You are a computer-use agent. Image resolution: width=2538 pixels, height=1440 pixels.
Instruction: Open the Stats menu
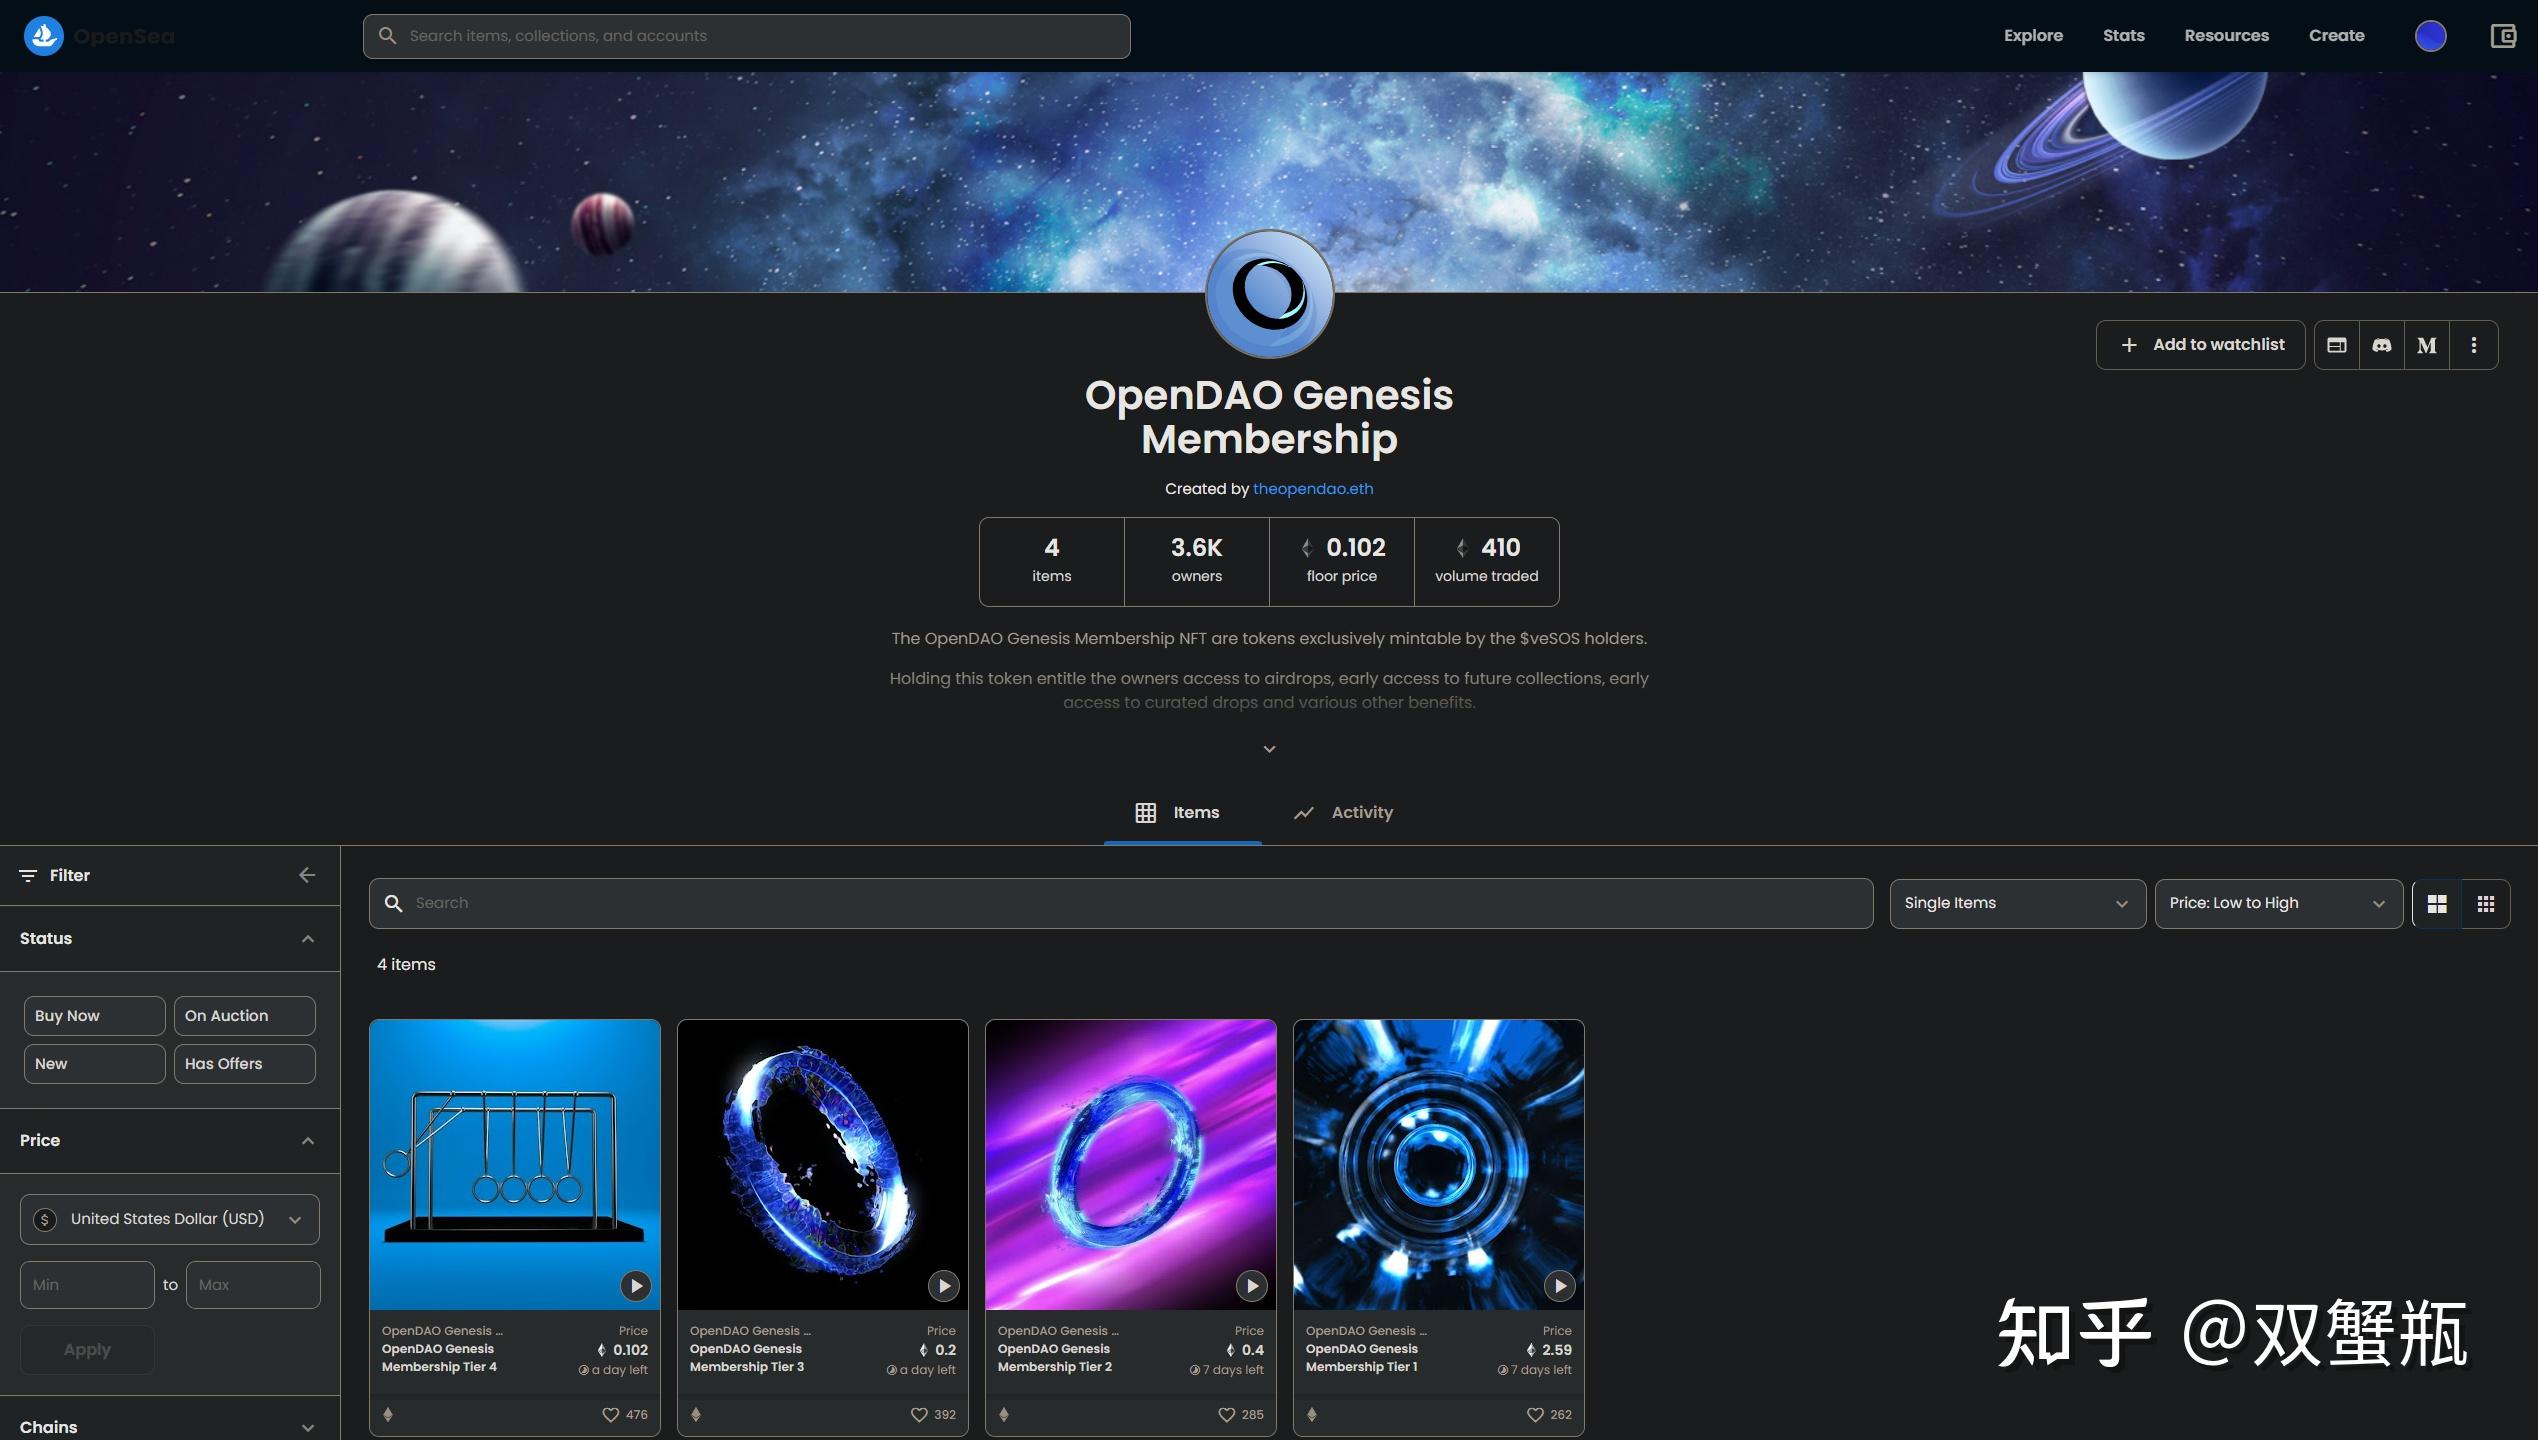(2123, 36)
